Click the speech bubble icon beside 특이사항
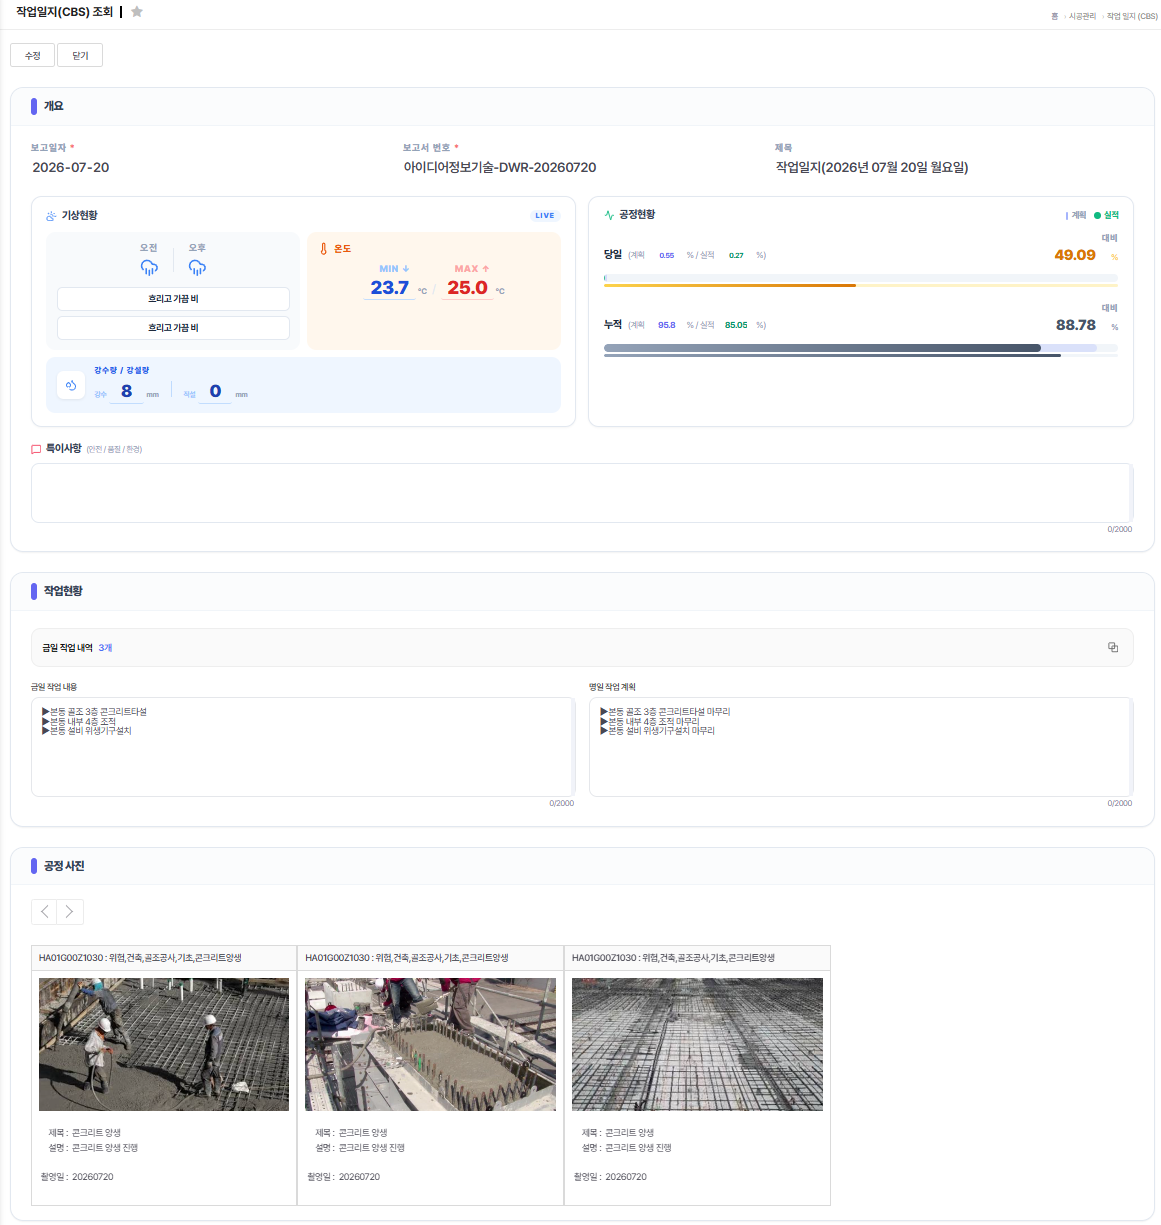The width and height of the screenshot is (1161, 1225). [x=36, y=449]
